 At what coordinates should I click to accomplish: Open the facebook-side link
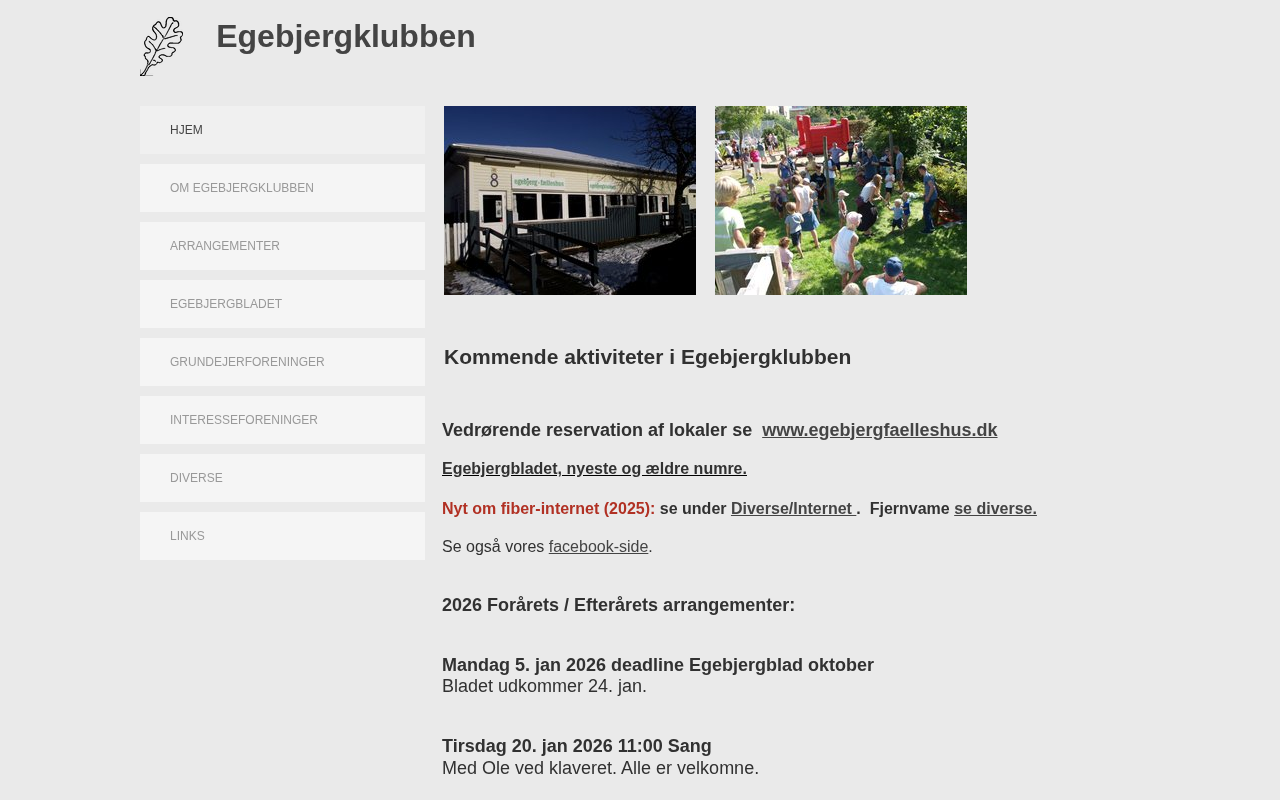[x=598, y=546]
